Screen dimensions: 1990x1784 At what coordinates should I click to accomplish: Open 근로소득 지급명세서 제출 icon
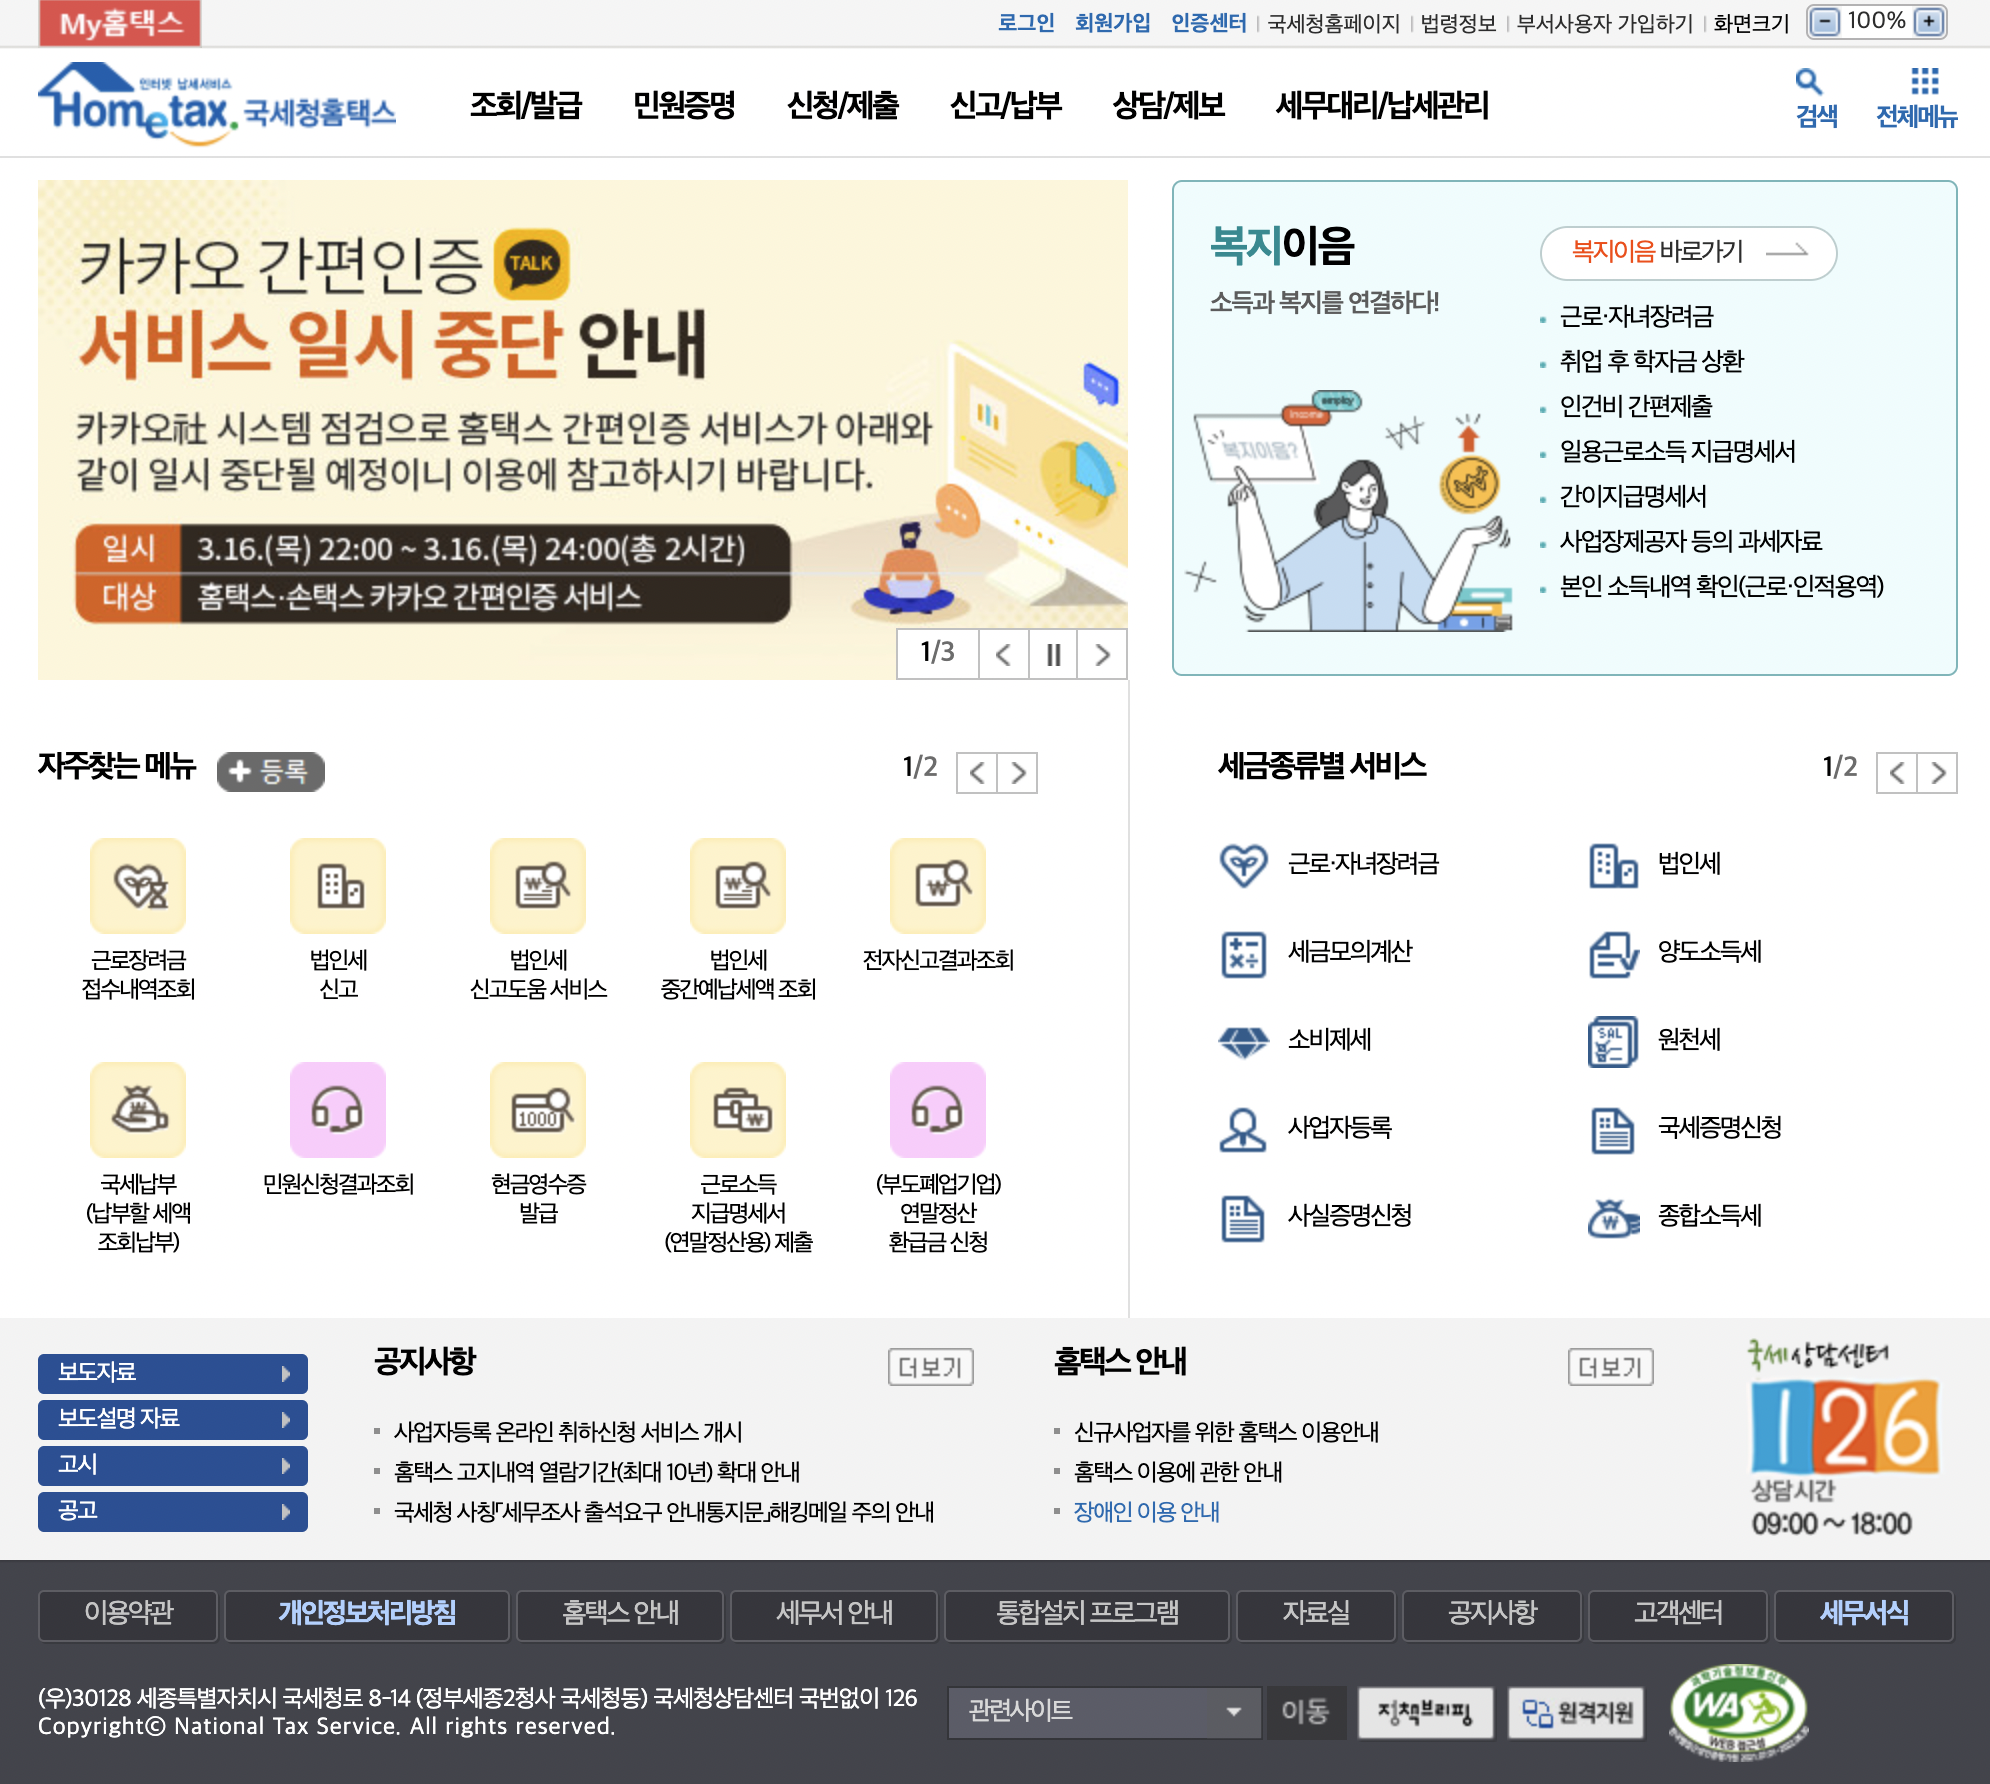click(x=738, y=1110)
